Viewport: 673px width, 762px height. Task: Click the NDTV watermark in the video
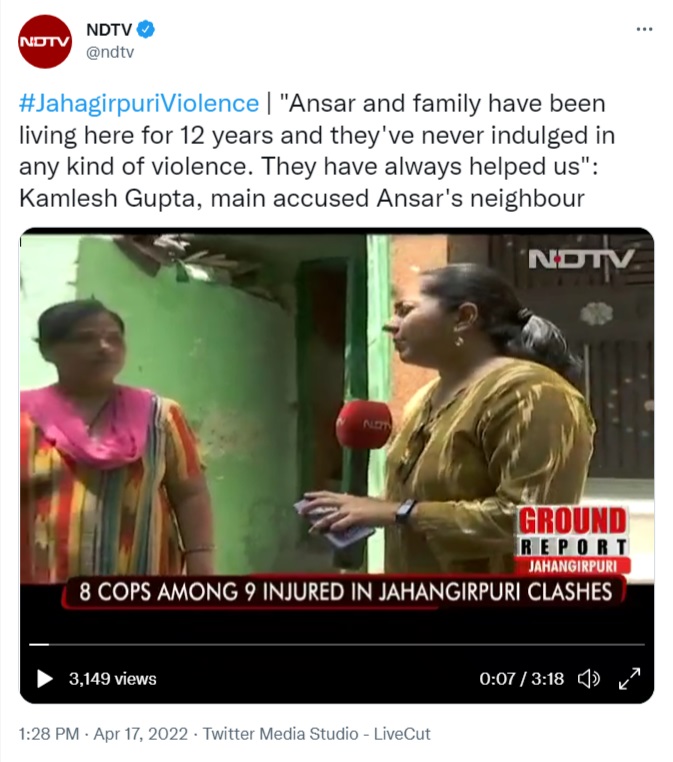click(x=581, y=259)
